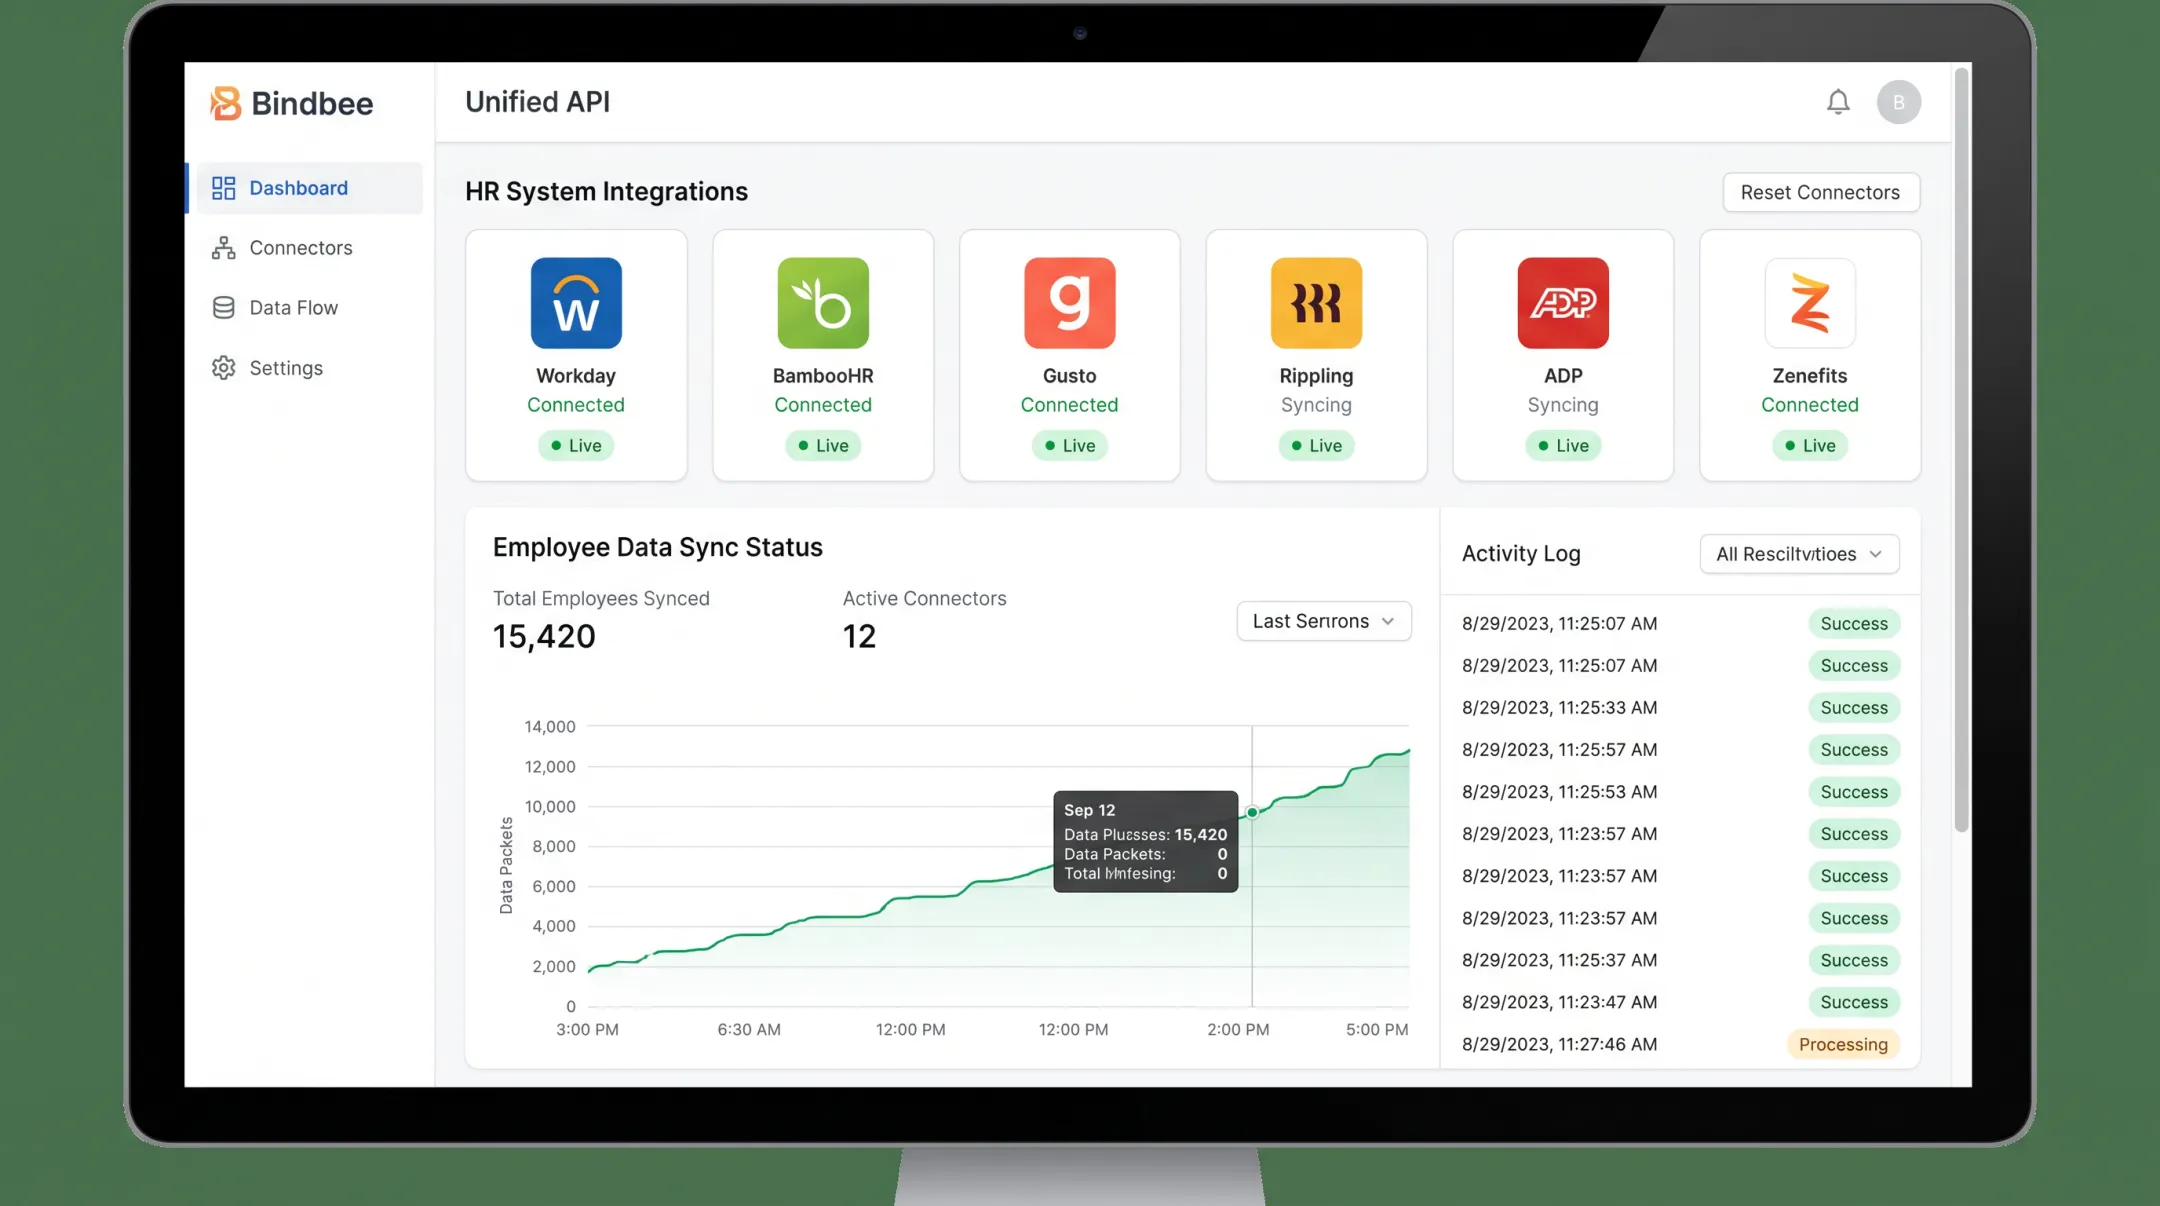Expand the Last Senrons dropdown
The width and height of the screenshot is (2160, 1206).
click(1324, 621)
